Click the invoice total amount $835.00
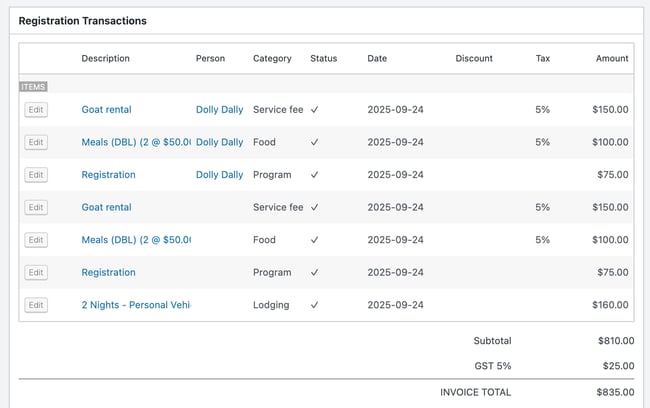650x408 pixels. 610,393
